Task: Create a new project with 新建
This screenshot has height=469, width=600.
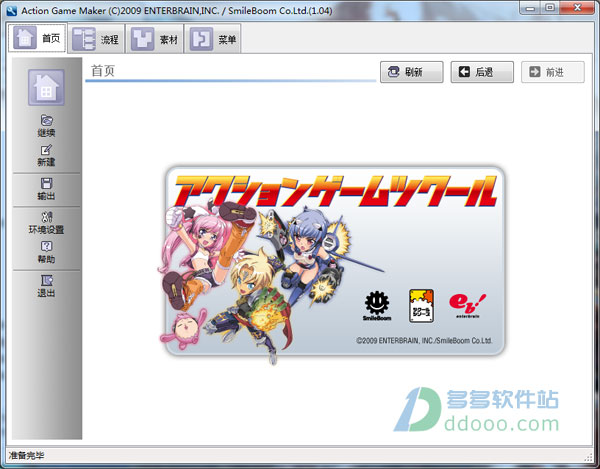Action: pos(46,155)
